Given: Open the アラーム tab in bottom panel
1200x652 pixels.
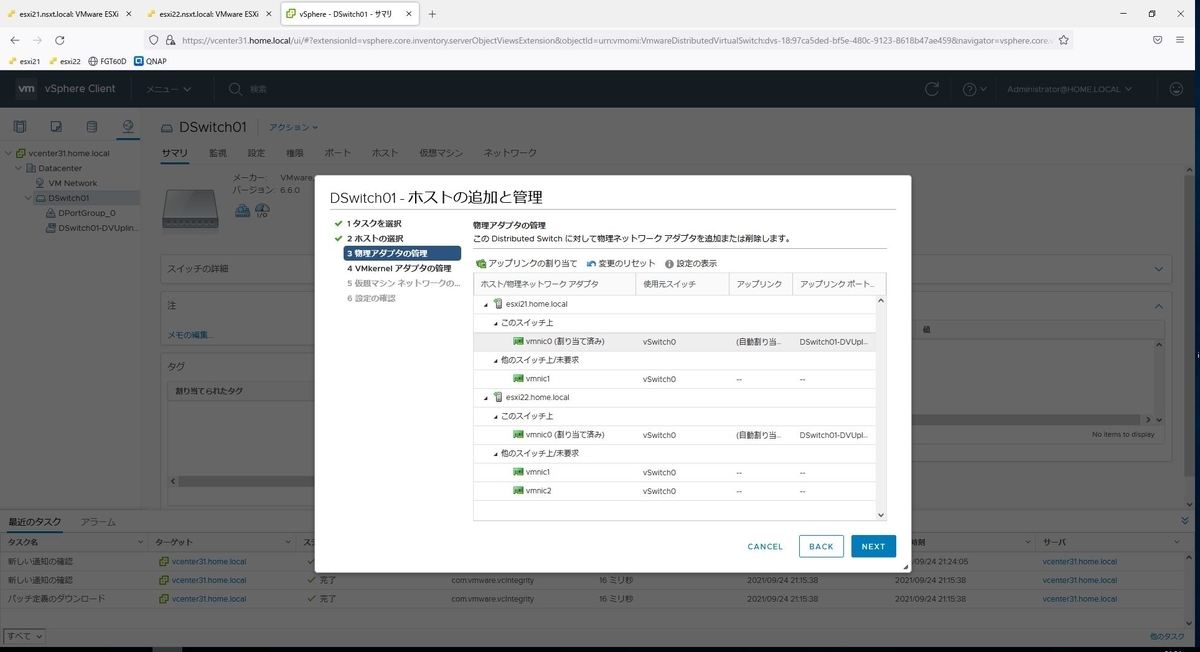Looking at the screenshot, I should click(x=98, y=522).
